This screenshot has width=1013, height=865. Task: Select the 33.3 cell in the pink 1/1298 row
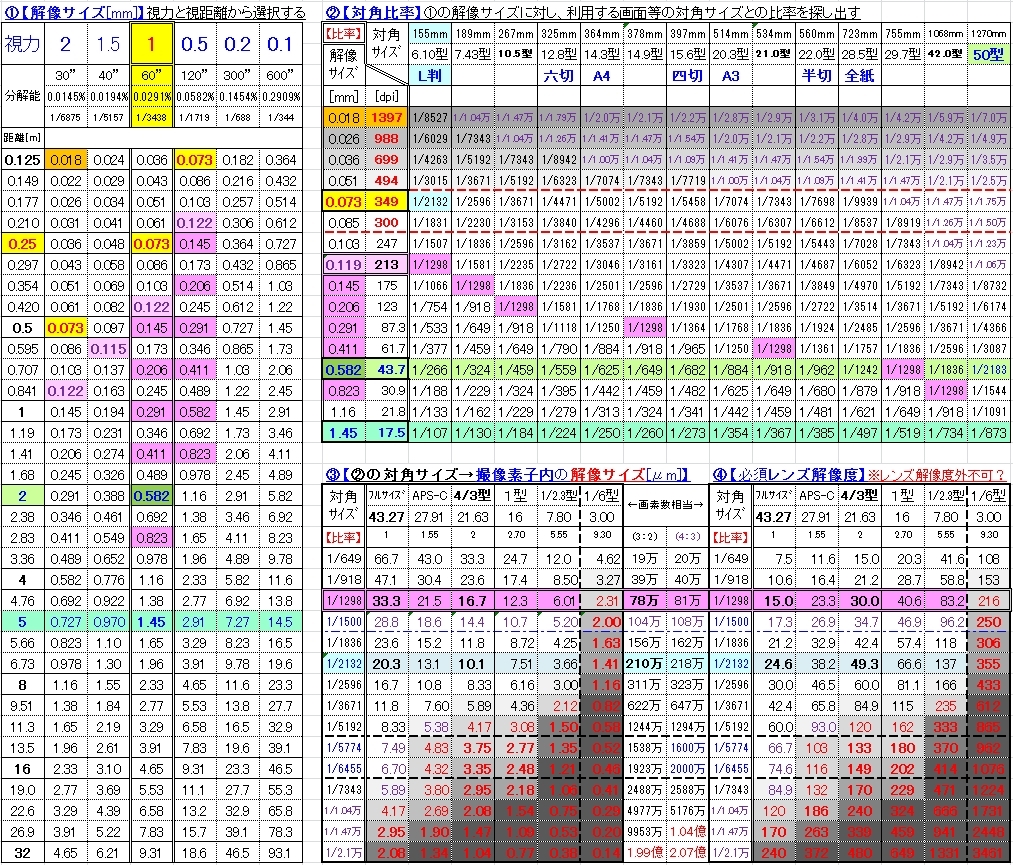(x=386, y=601)
